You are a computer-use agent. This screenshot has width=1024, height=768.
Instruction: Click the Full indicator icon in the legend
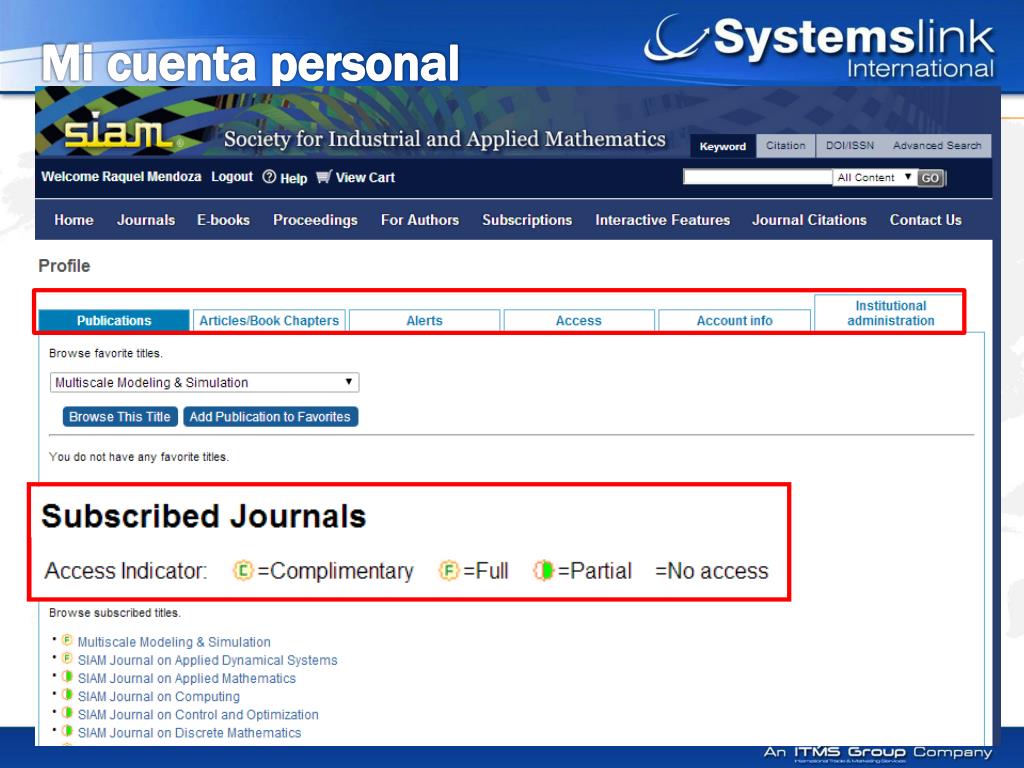[x=449, y=570]
